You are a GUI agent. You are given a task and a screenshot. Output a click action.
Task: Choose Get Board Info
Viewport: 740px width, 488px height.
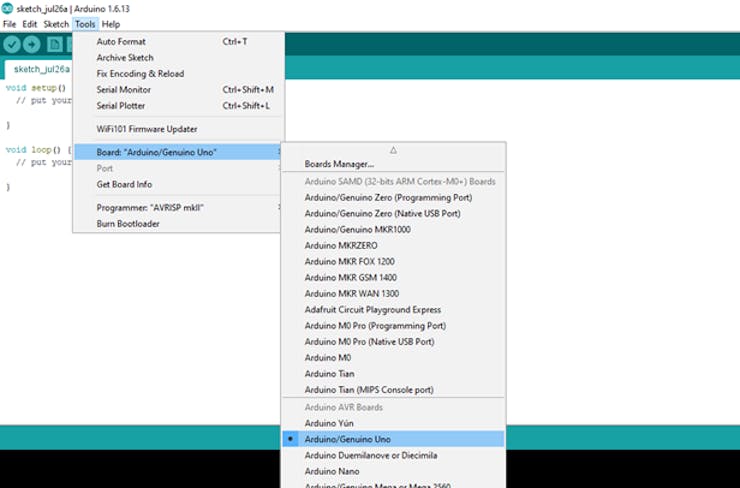pos(178,185)
